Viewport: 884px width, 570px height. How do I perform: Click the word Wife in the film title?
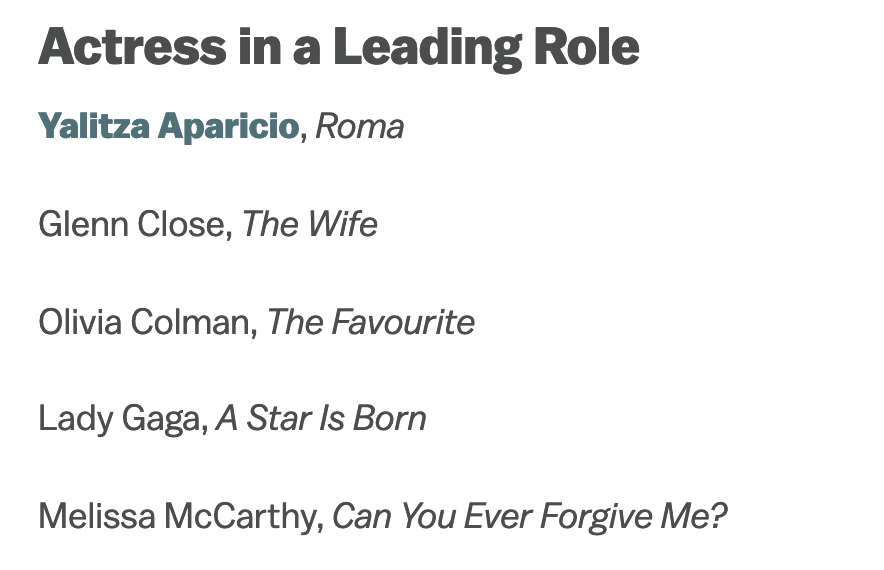[344, 224]
